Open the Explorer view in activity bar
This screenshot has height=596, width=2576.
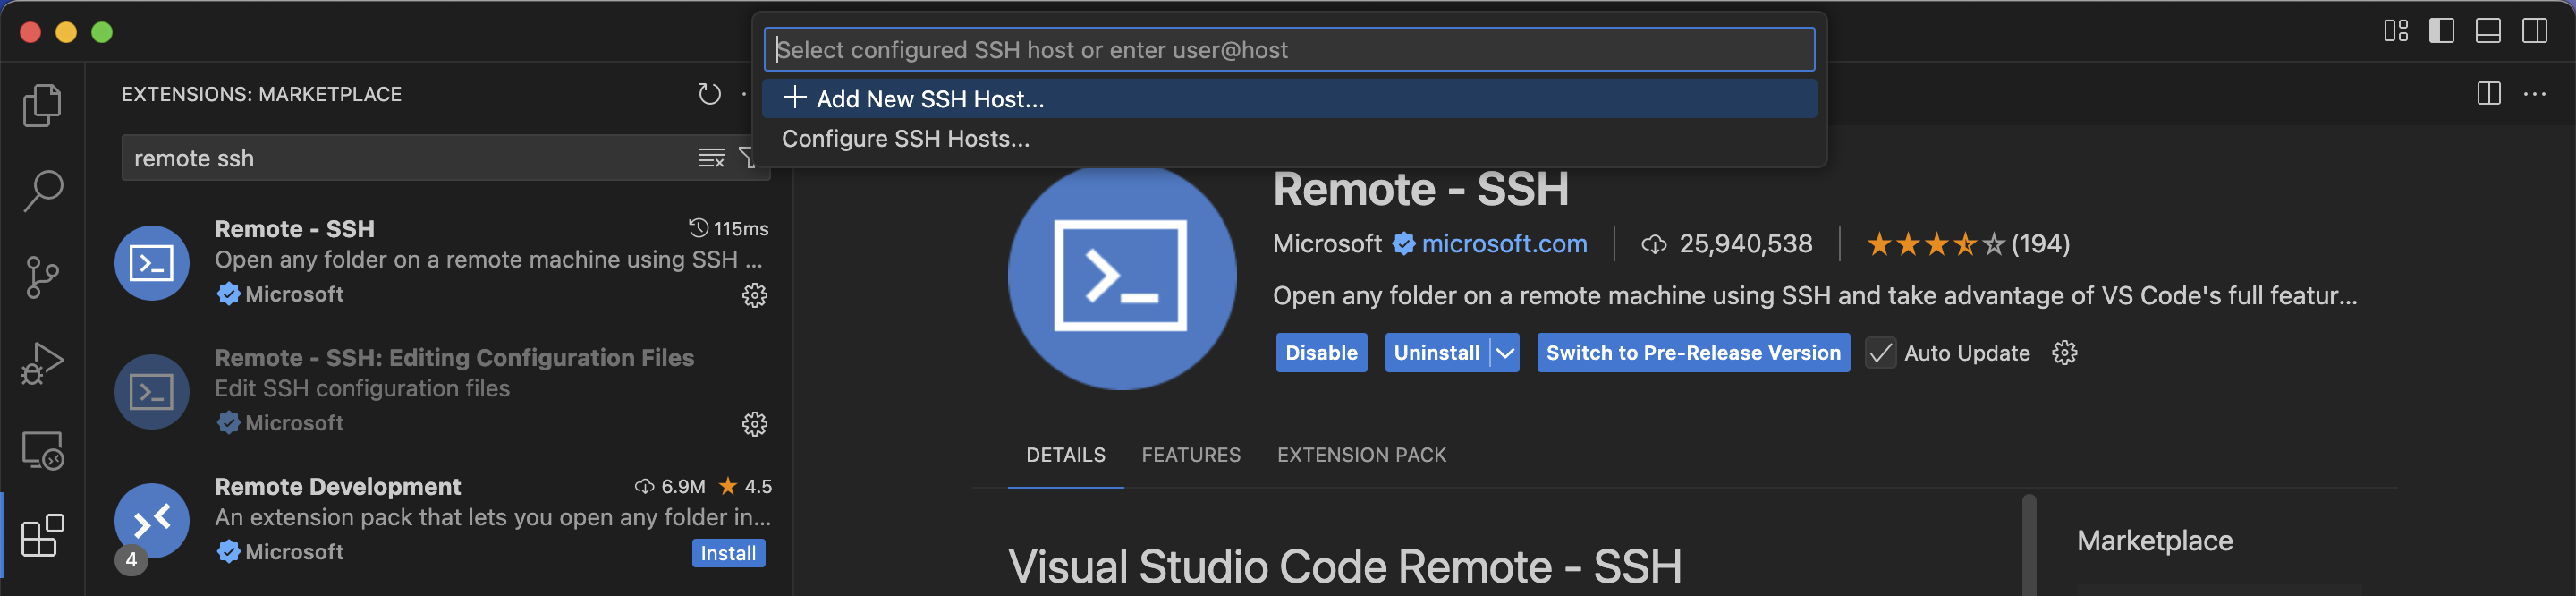click(42, 105)
